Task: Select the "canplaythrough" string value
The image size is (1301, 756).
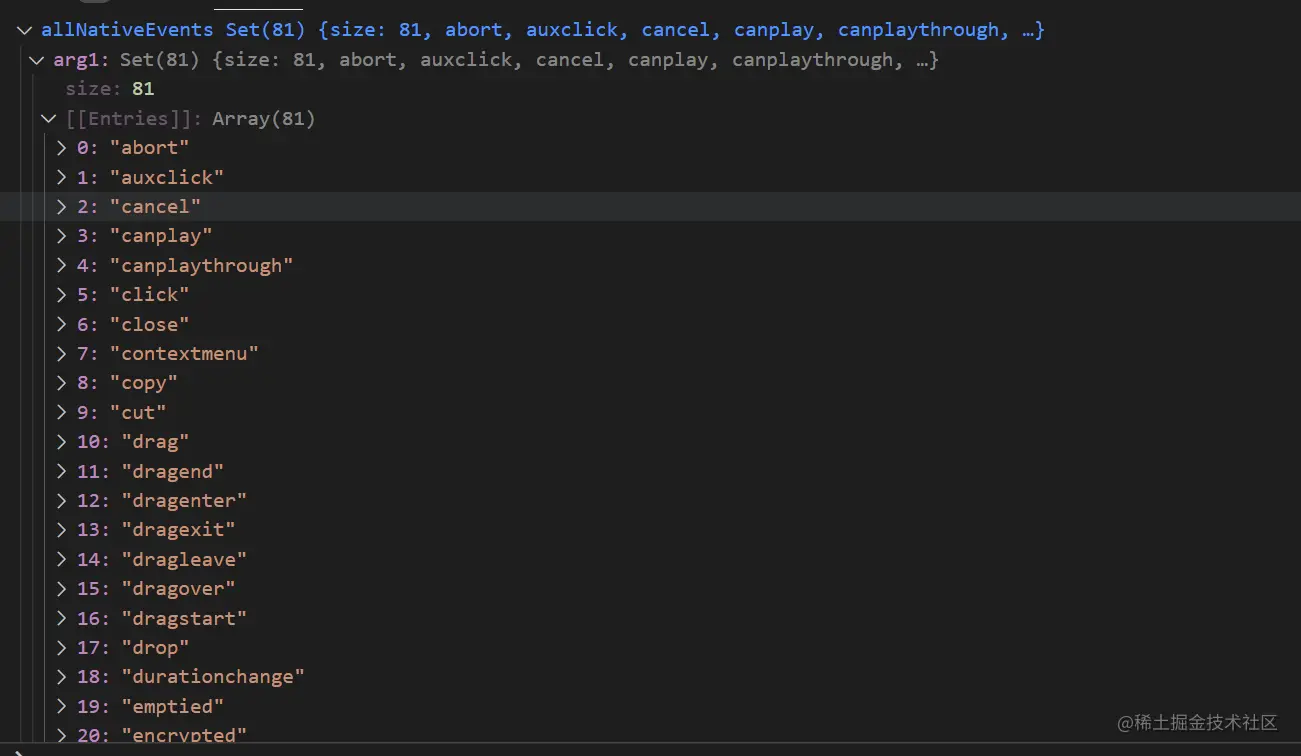Action: pyautogui.click(x=202, y=266)
